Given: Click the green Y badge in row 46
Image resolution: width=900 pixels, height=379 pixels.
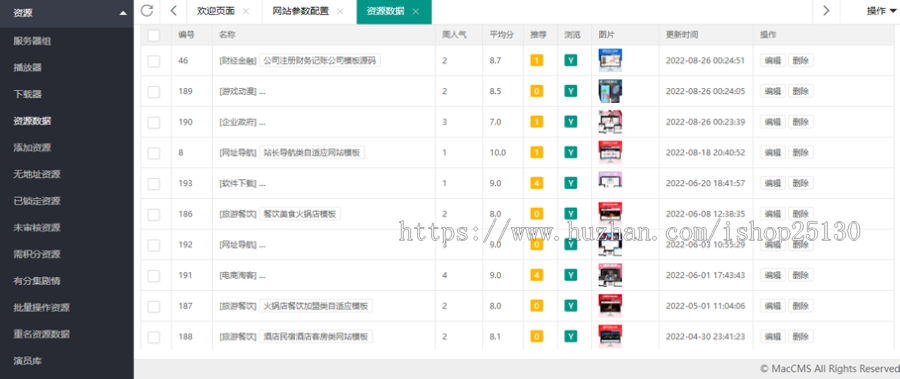Looking at the screenshot, I should coord(571,60).
